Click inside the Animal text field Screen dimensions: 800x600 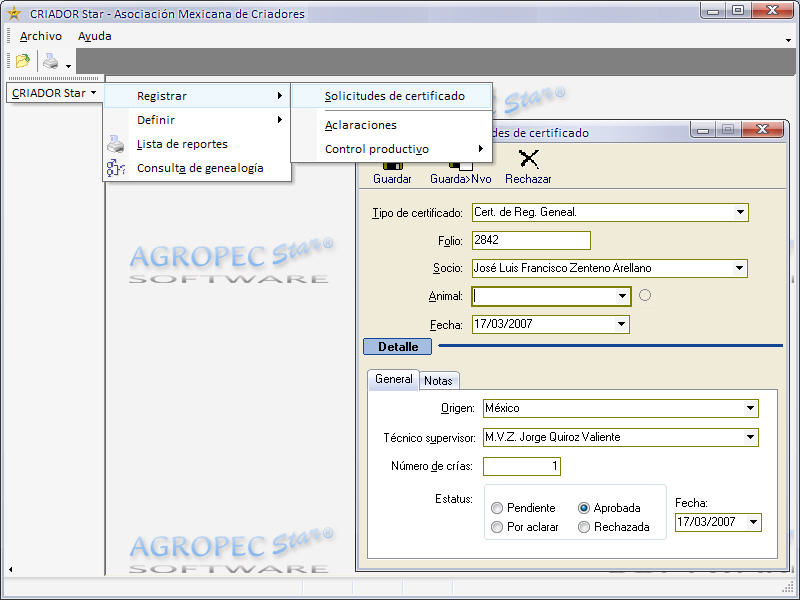[x=544, y=296]
